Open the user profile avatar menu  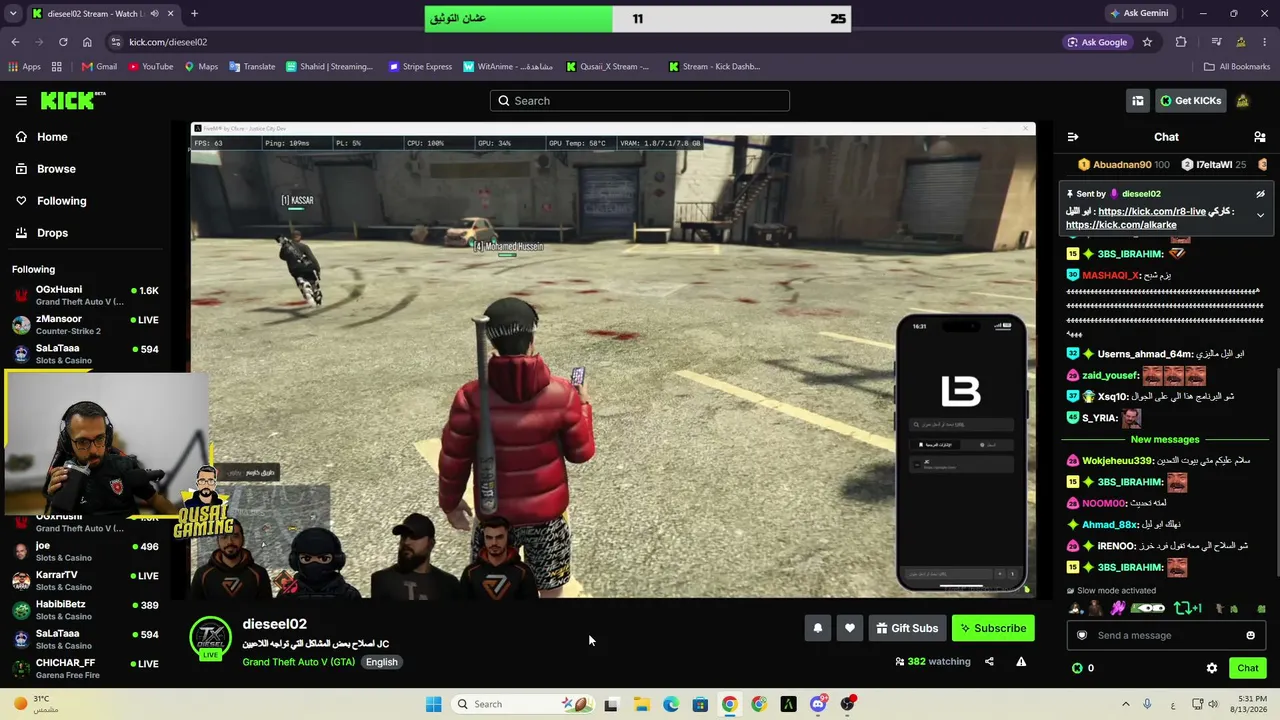coord(1243,101)
